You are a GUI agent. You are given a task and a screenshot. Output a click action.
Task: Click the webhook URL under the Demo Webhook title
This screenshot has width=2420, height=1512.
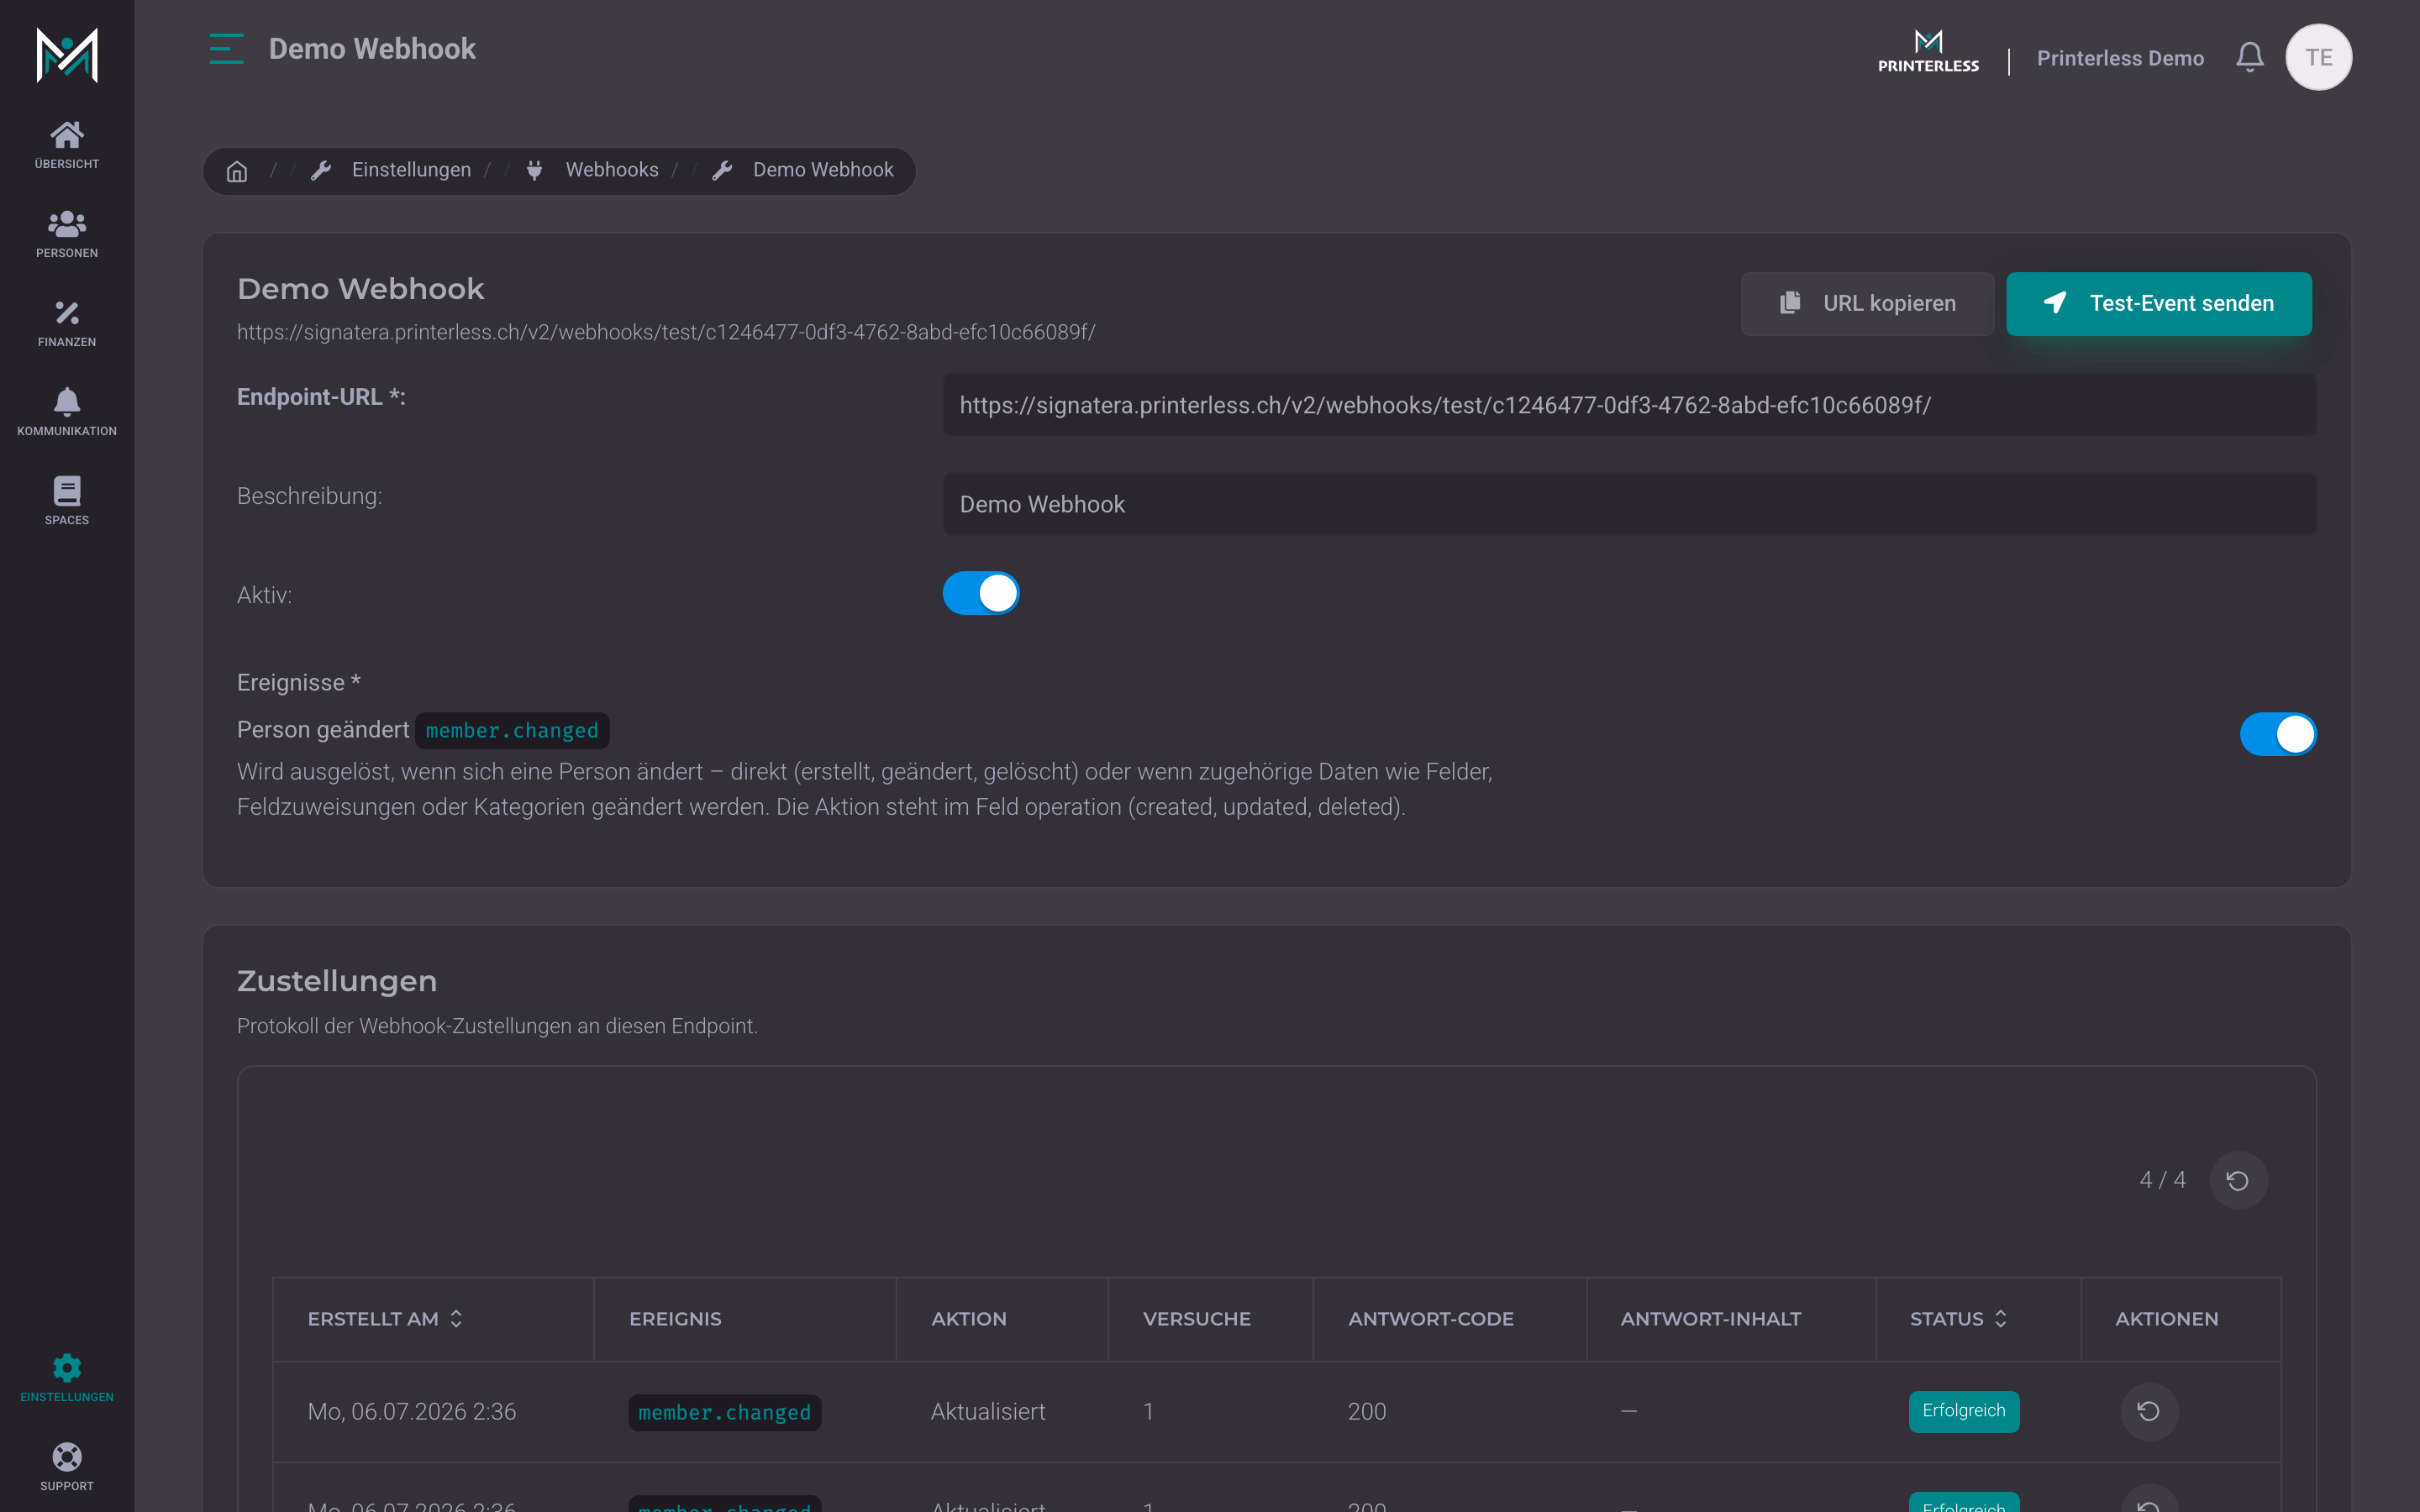[666, 332]
